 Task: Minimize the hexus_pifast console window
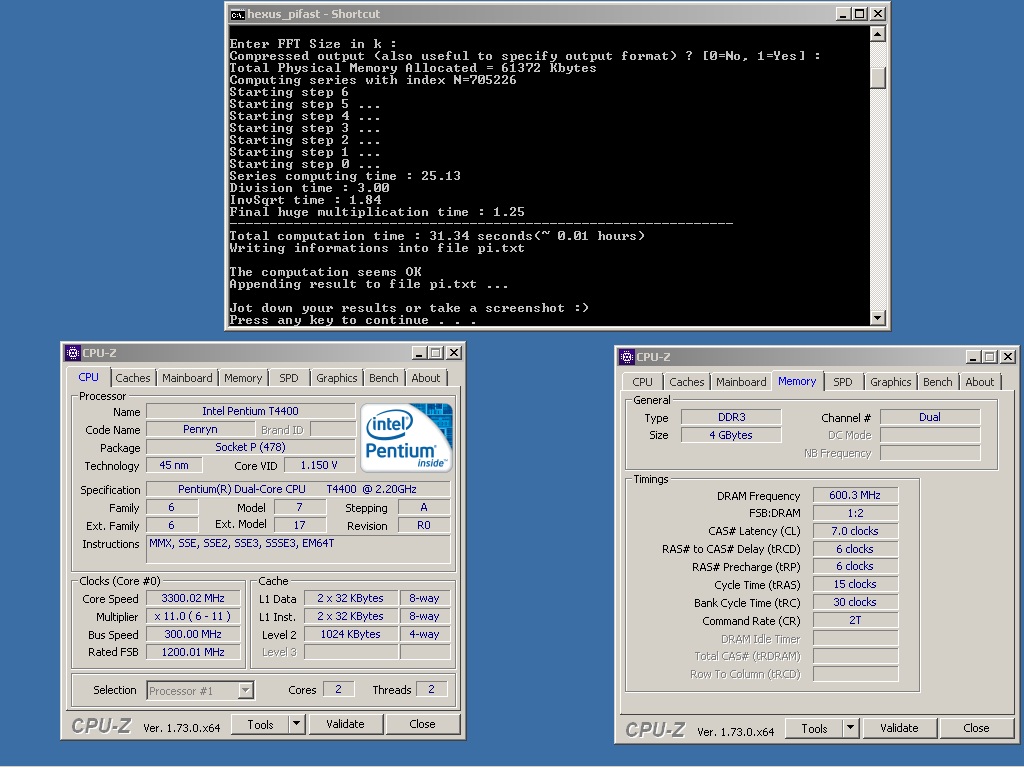point(843,14)
